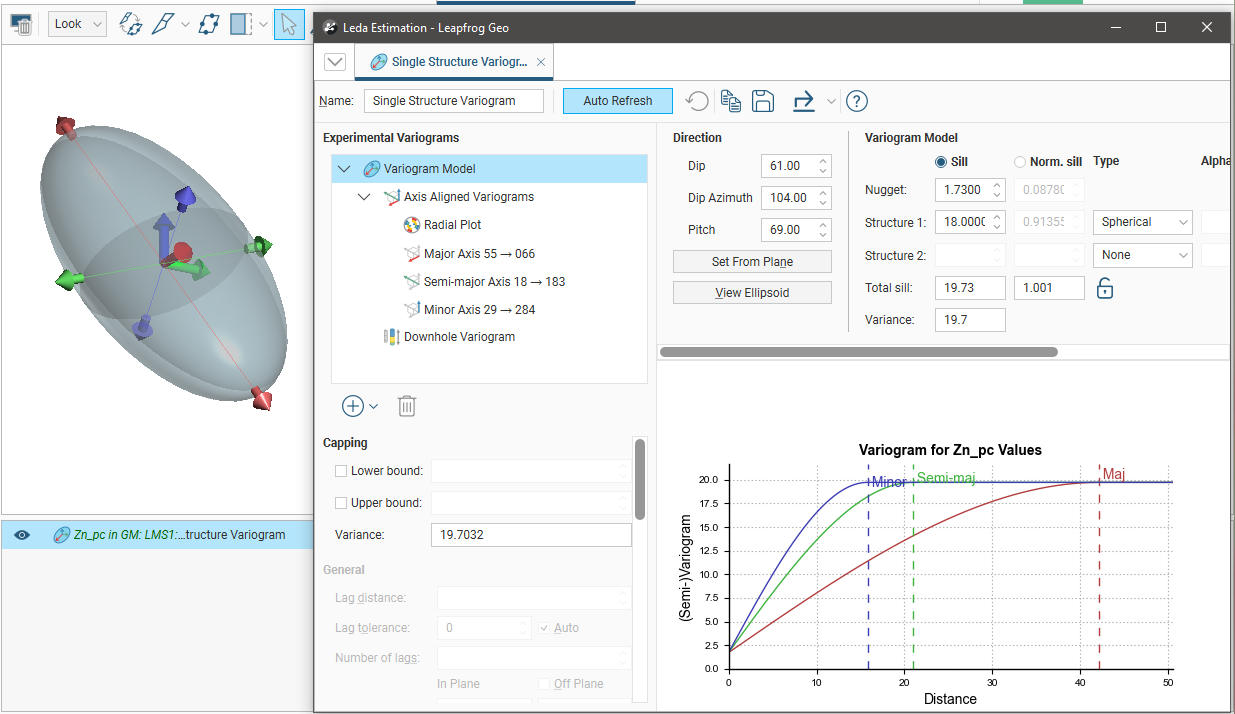Enable the Upper bound capping checkbox
1235x714 pixels.
pos(341,503)
